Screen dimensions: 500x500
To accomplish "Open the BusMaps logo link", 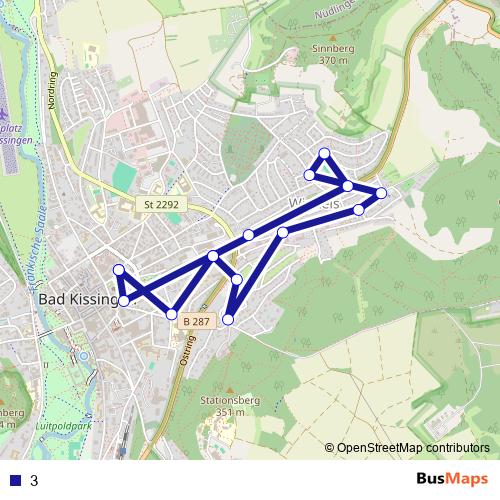I will click(x=452, y=479).
